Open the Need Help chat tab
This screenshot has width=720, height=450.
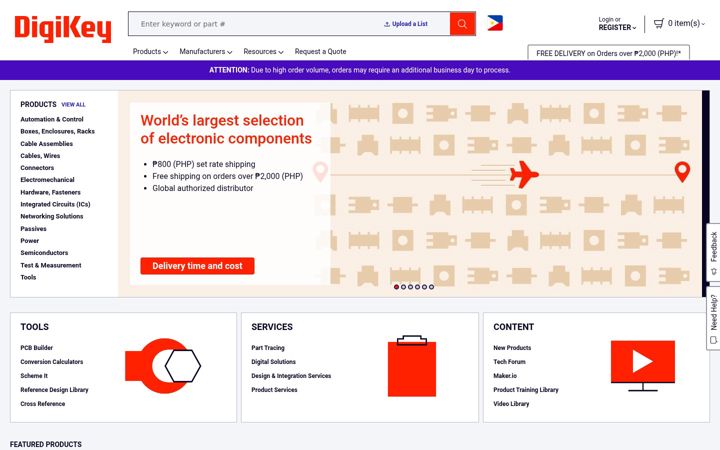pyautogui.click(x=713, y=318)
